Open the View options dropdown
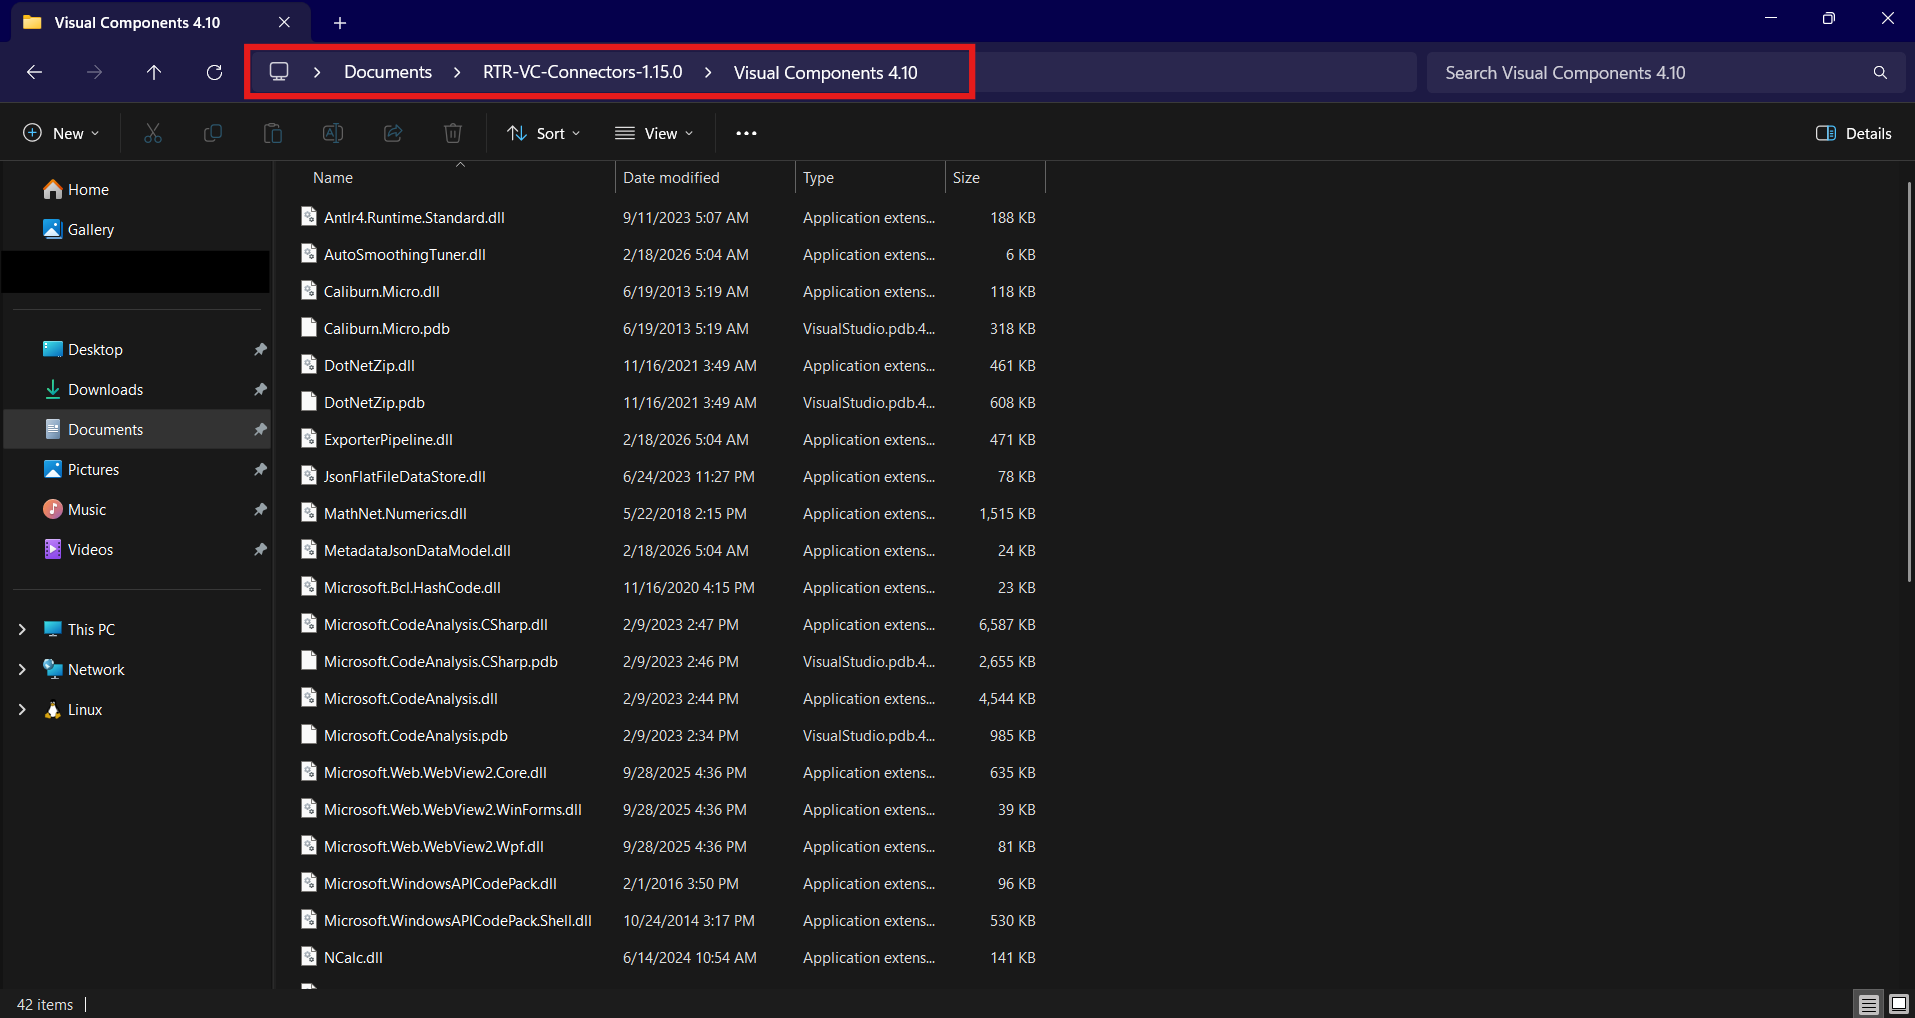Image resolution: width=1915 pixels, height=1018 pixels. click(654, 133)
